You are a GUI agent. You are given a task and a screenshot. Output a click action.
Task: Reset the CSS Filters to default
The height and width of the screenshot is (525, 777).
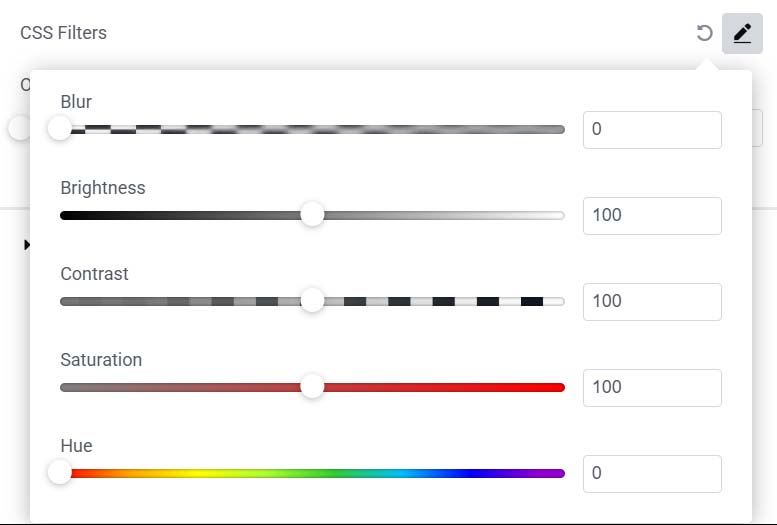click(704, 33)
